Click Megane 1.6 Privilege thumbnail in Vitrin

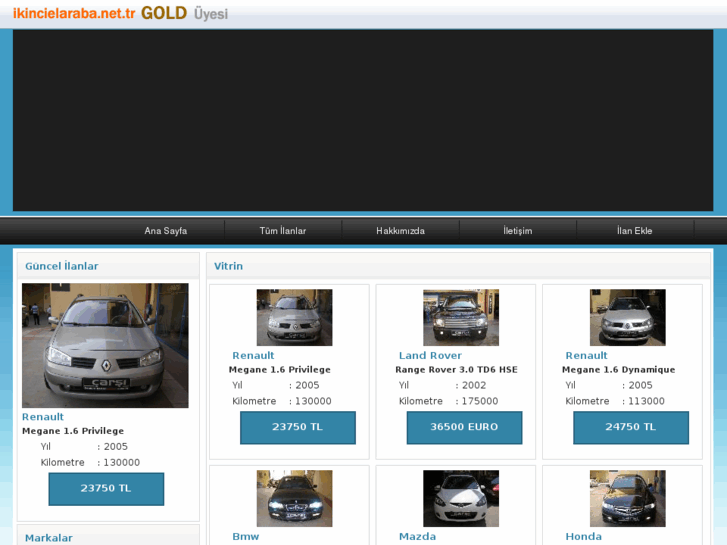point(294,318)
